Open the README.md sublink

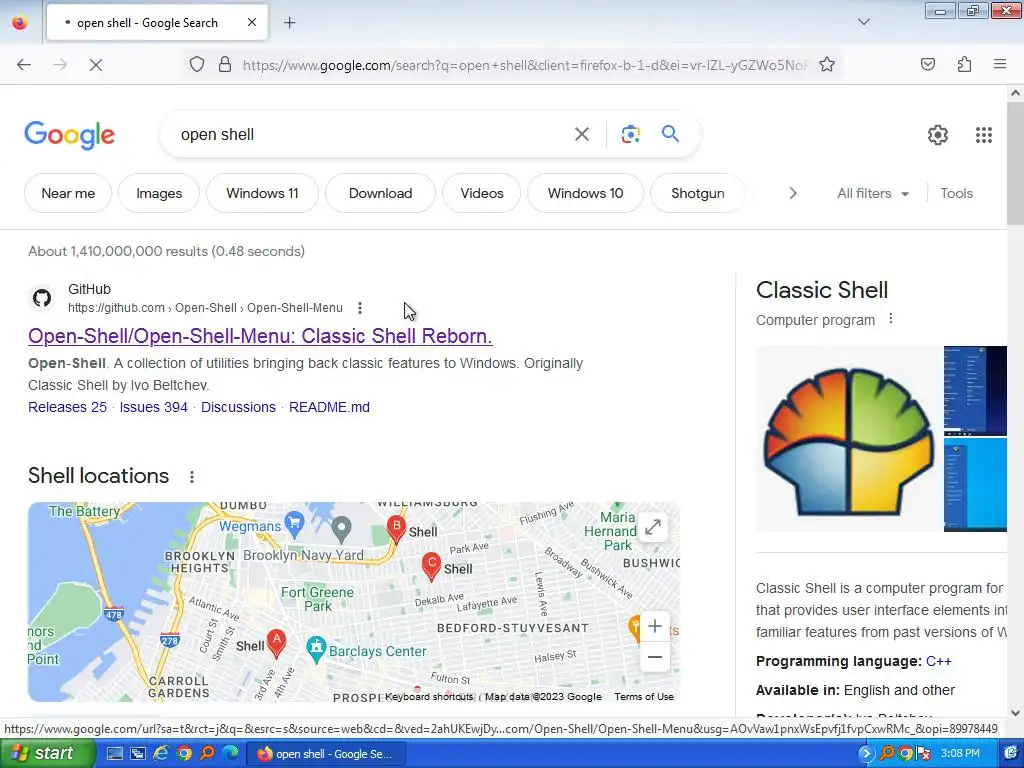coord(329,407)
